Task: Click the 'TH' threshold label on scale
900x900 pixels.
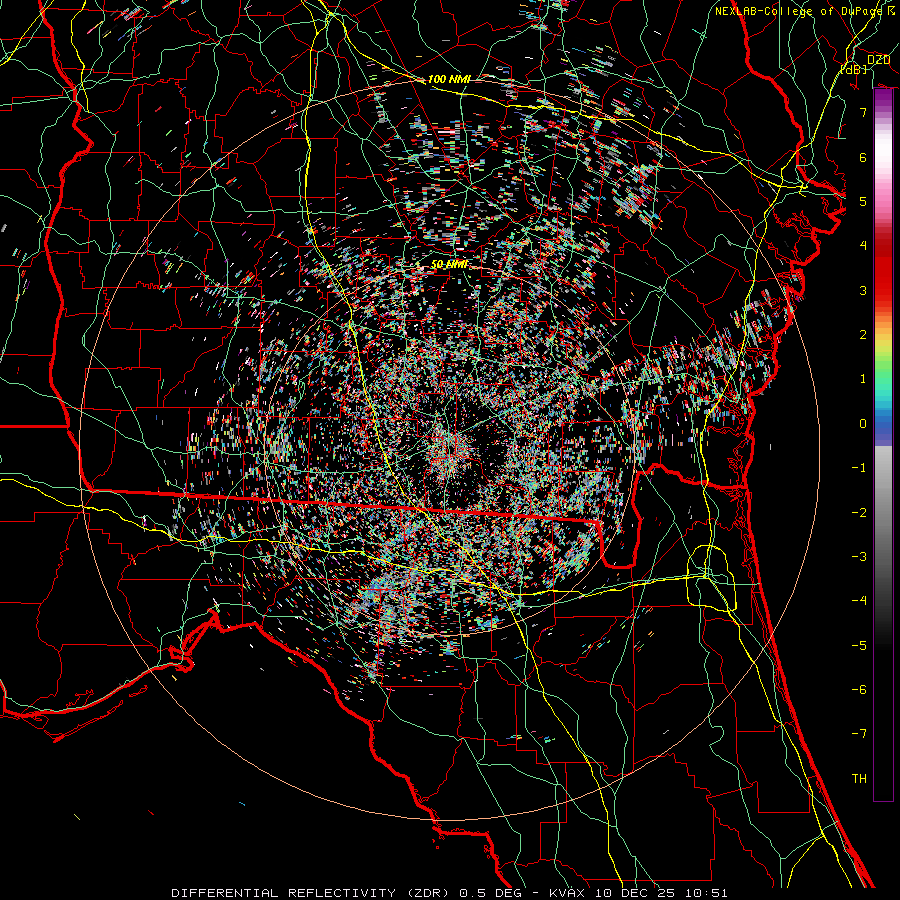Action: click(x=859, y=779)
